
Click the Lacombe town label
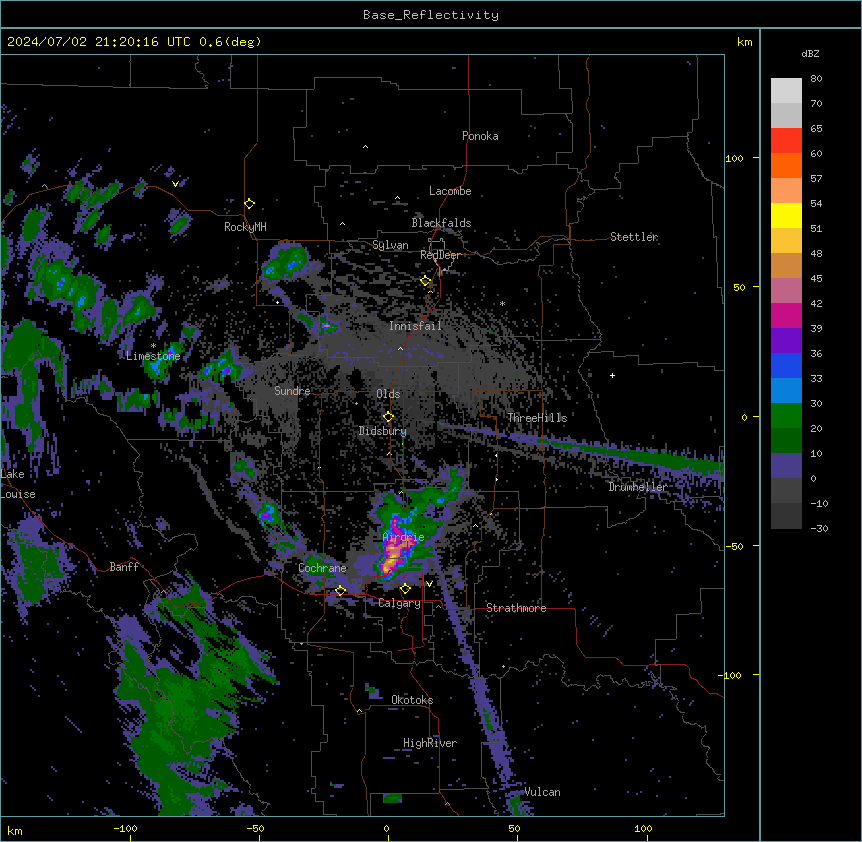[x=450, y=191]
